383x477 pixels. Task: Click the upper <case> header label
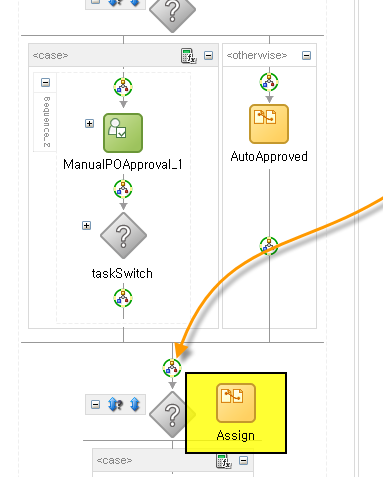coord(50,55)
